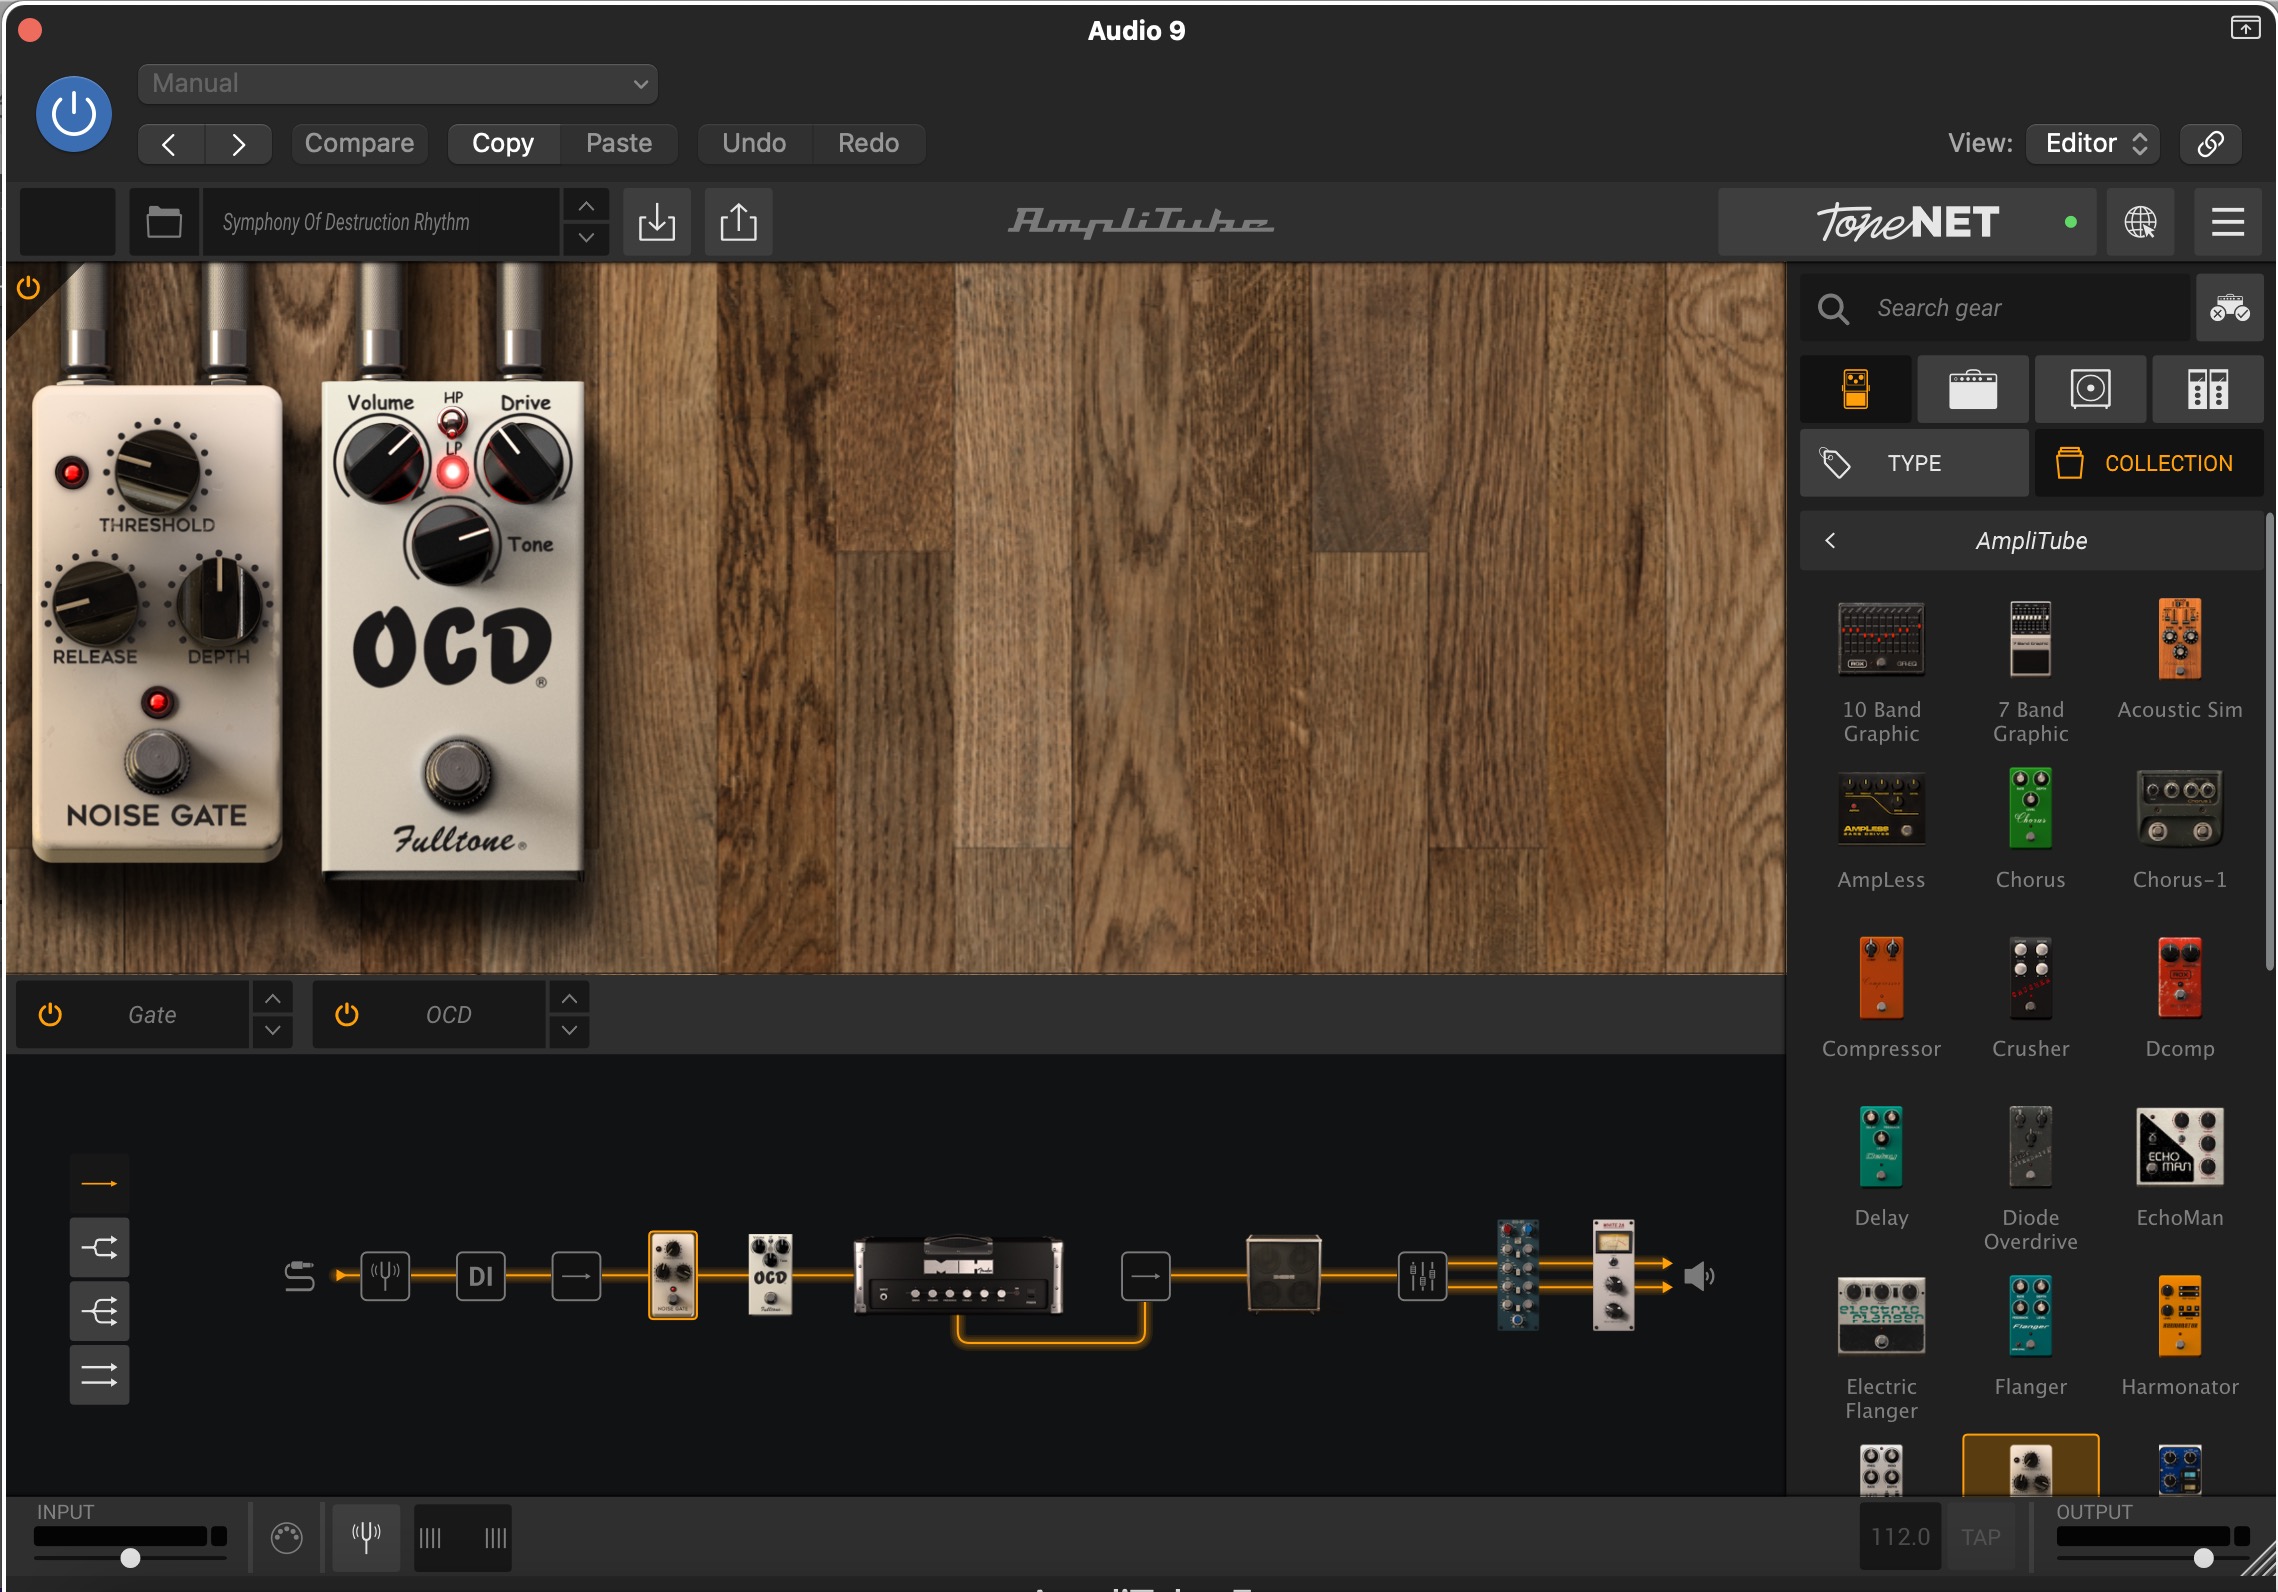Go back from AmpliTube collection

(1830, 541)
